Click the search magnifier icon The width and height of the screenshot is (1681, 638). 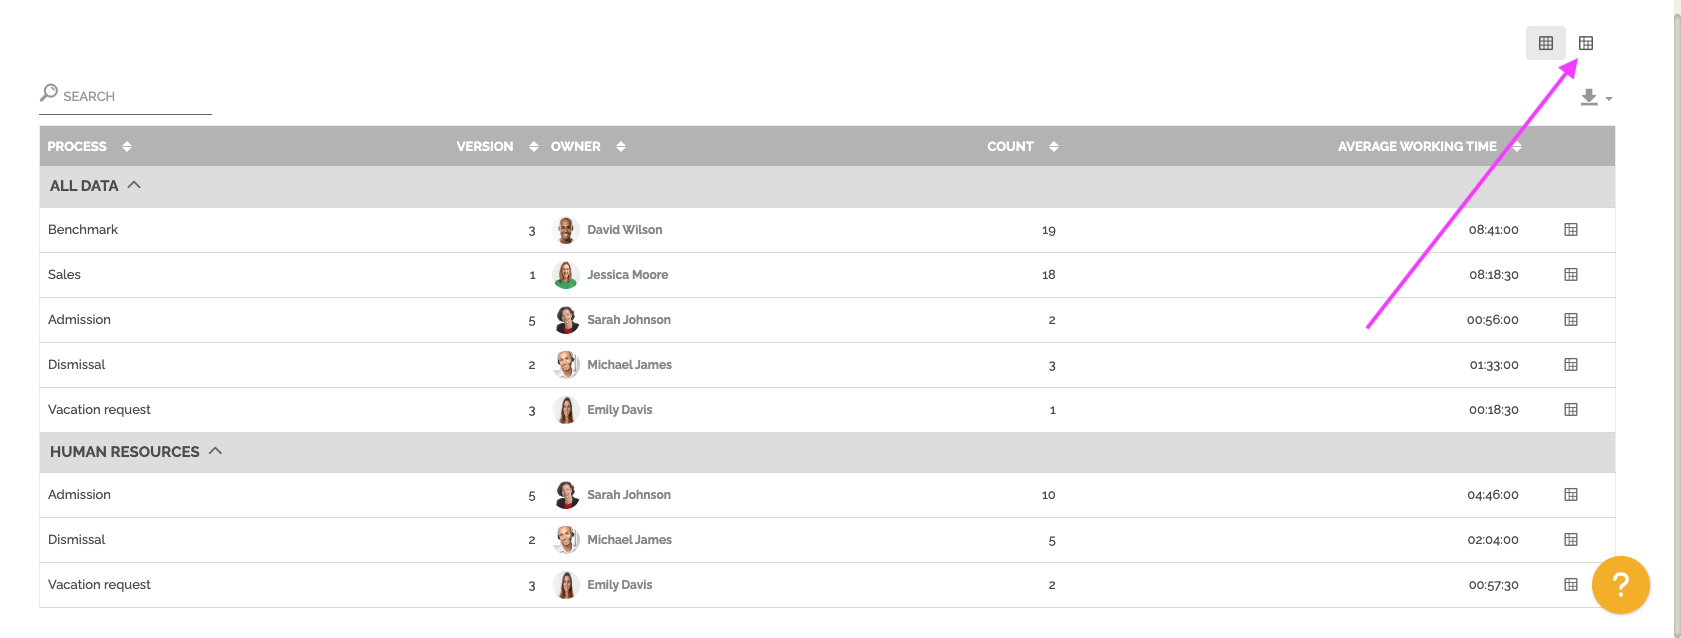(x=49, y=93)
